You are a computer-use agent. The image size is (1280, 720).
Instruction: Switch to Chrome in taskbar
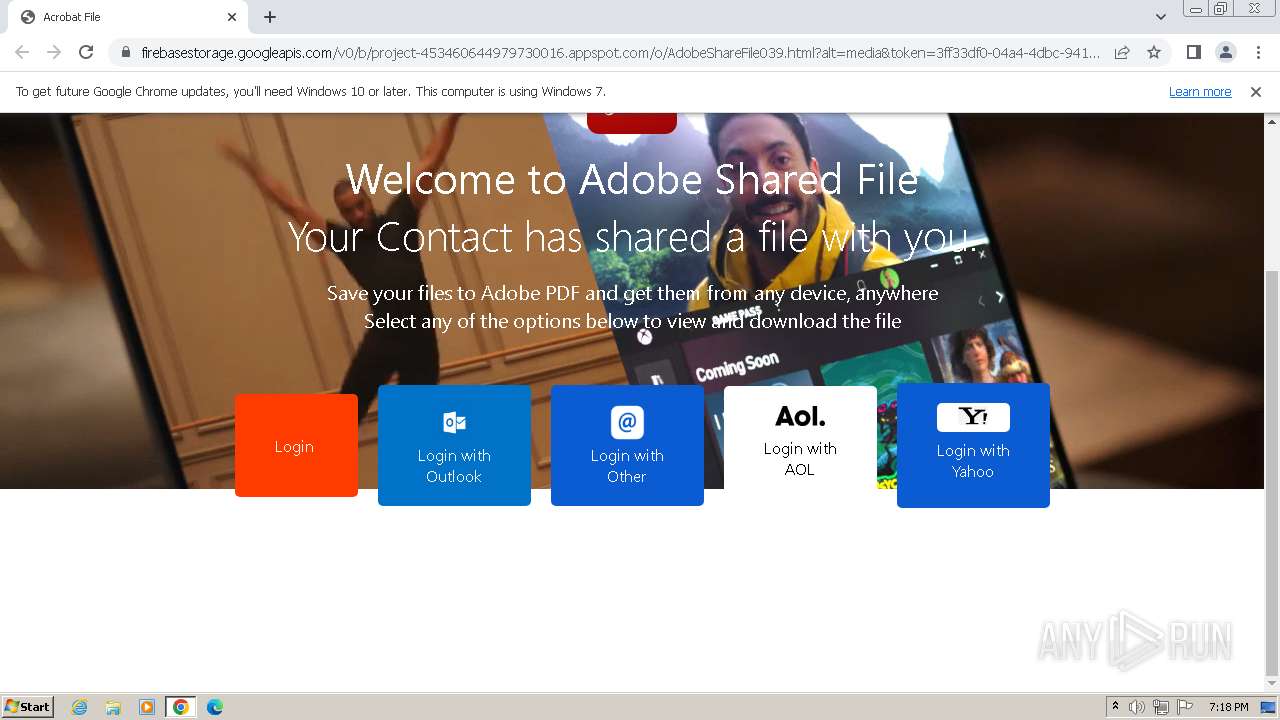coord(181,707)
